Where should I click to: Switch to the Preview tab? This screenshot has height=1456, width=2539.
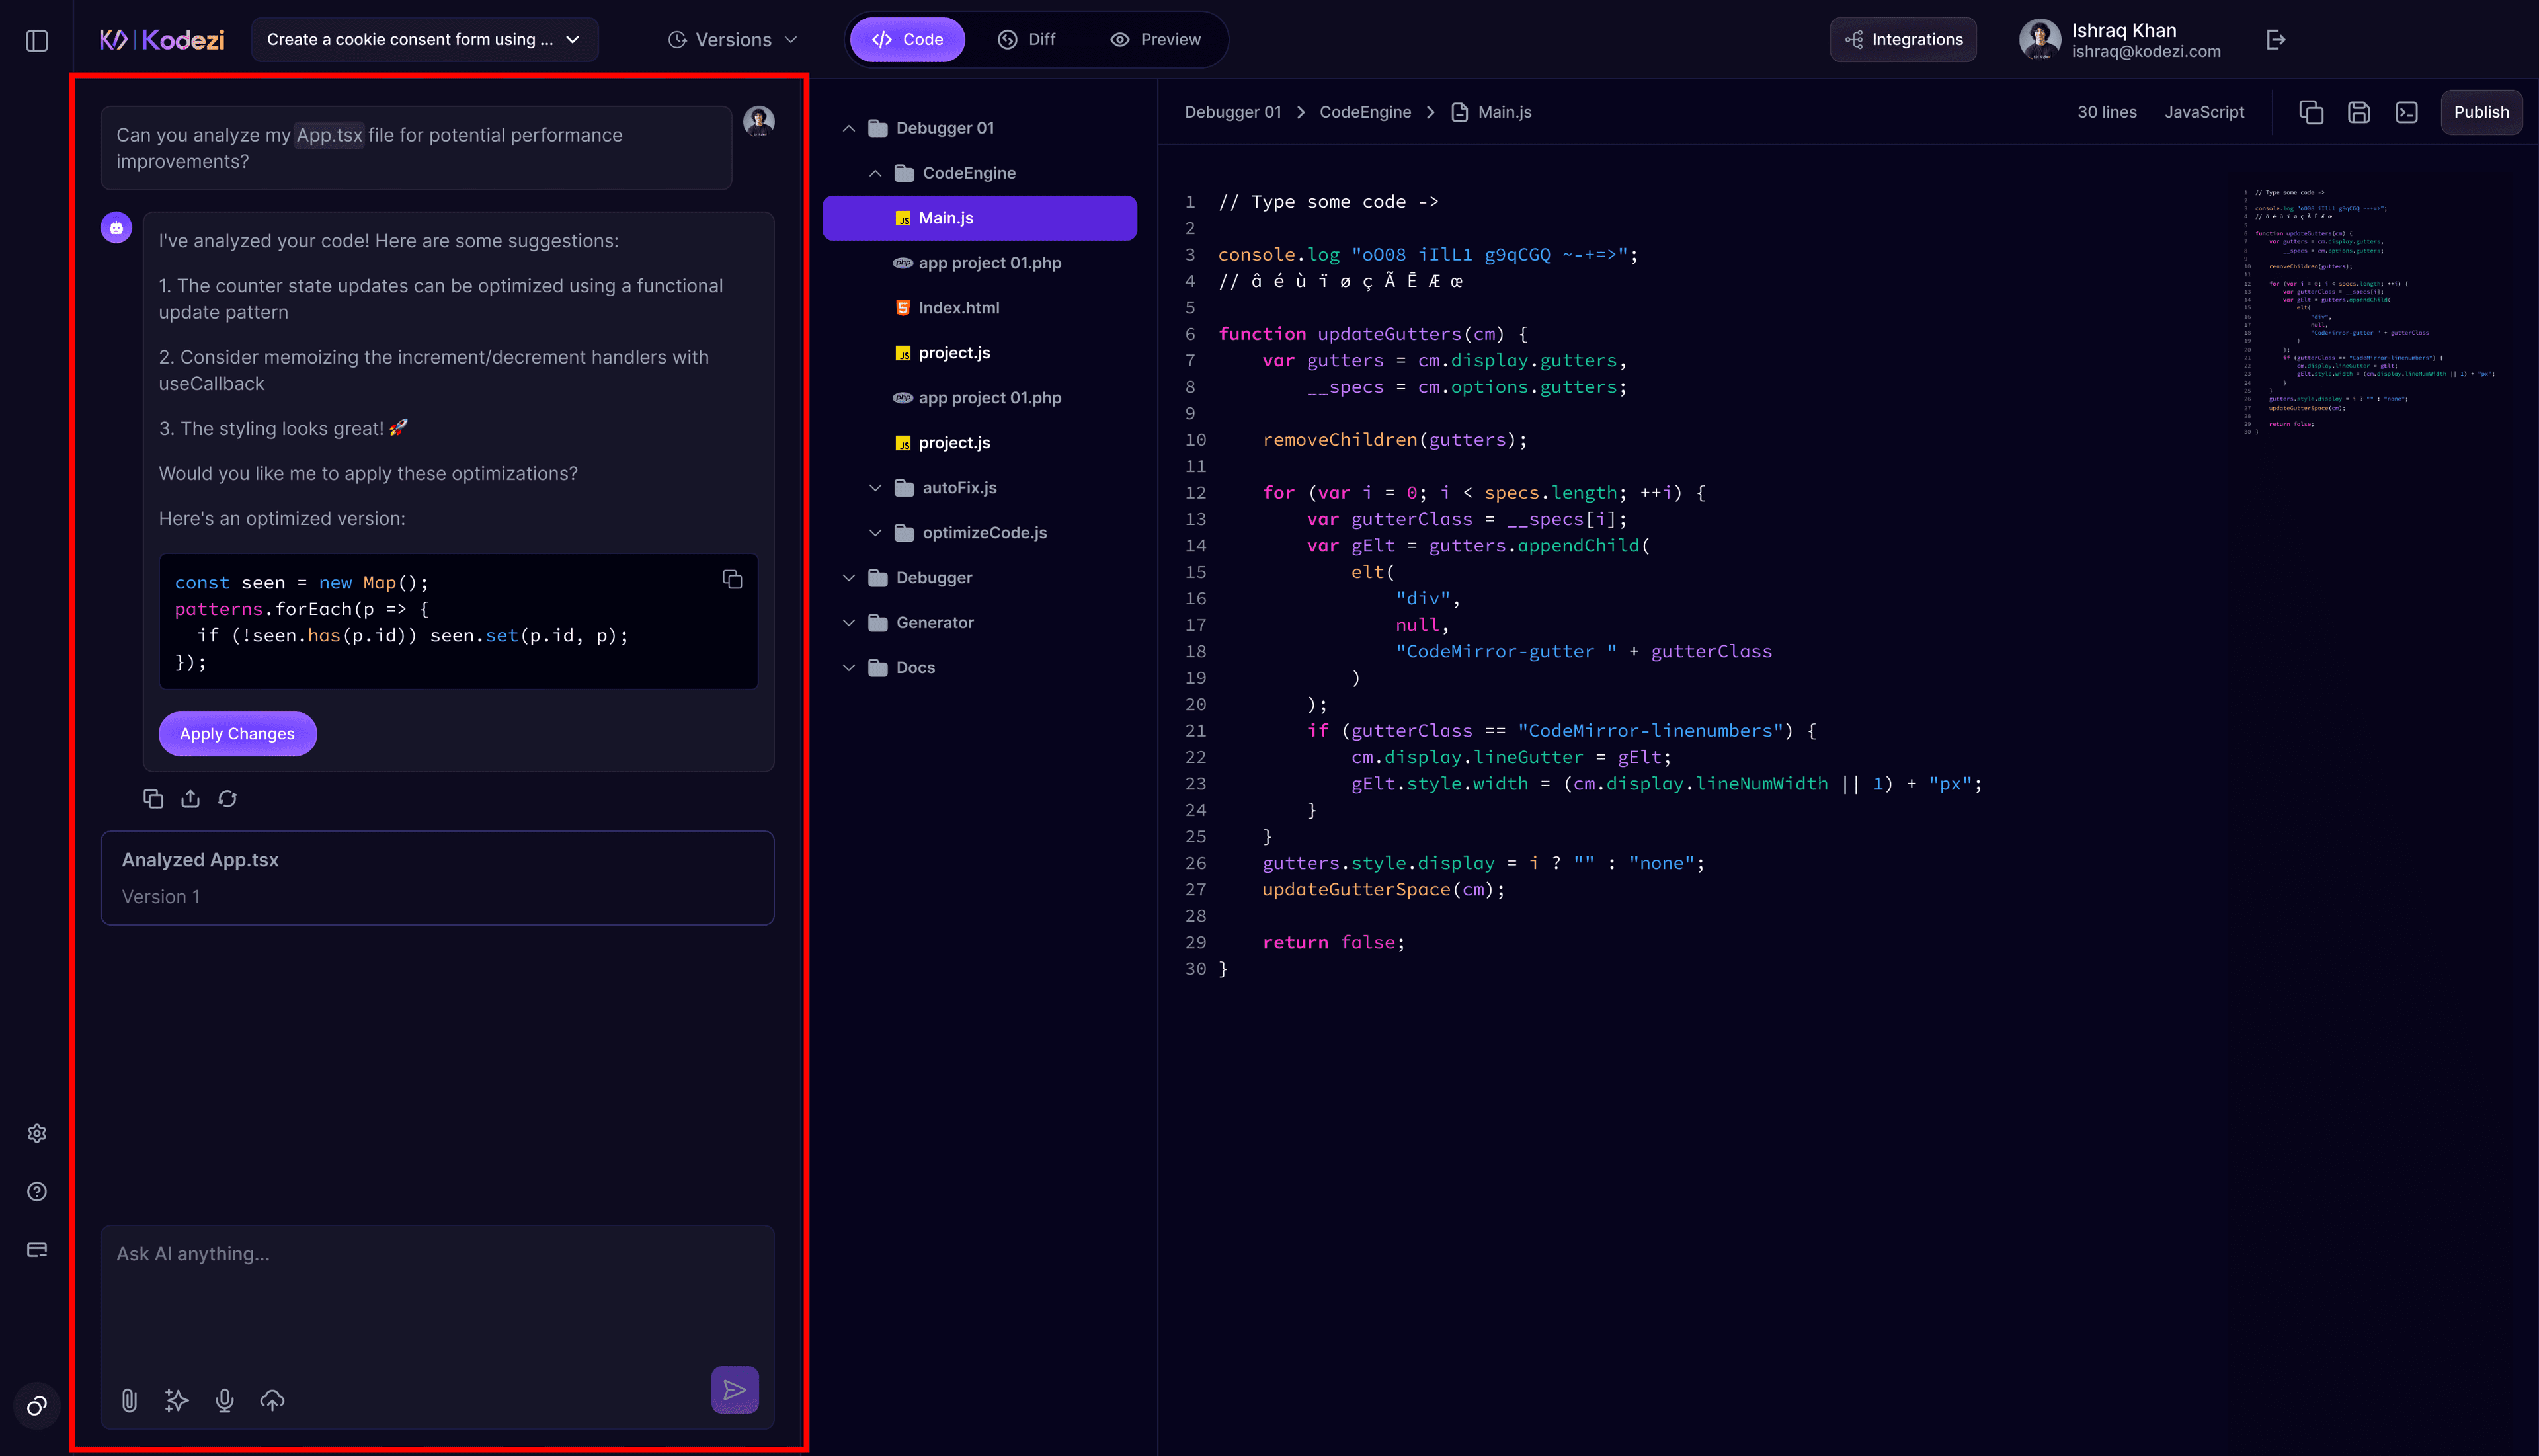click(1155, 40)
